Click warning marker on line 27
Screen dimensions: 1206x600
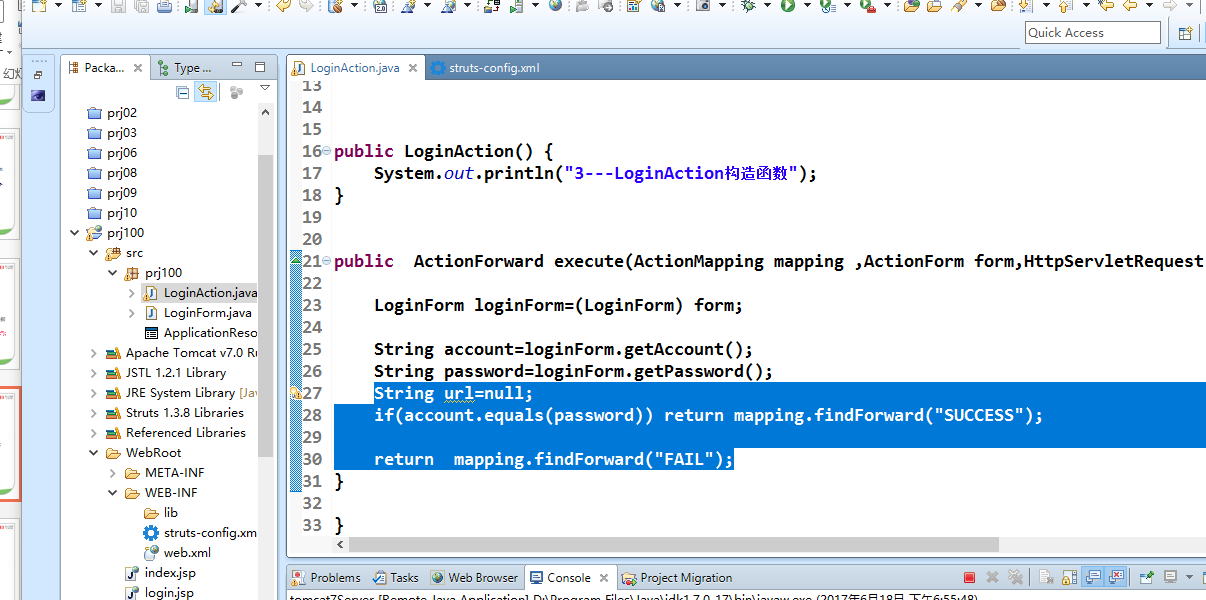coord(295,394)
